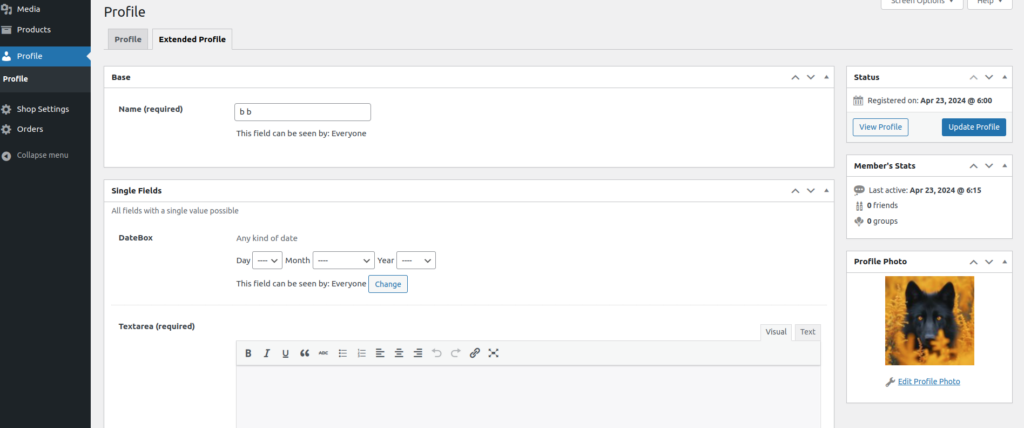
Task: Toggle bold formatting in the Textarea editor
Action: point(247,353)
